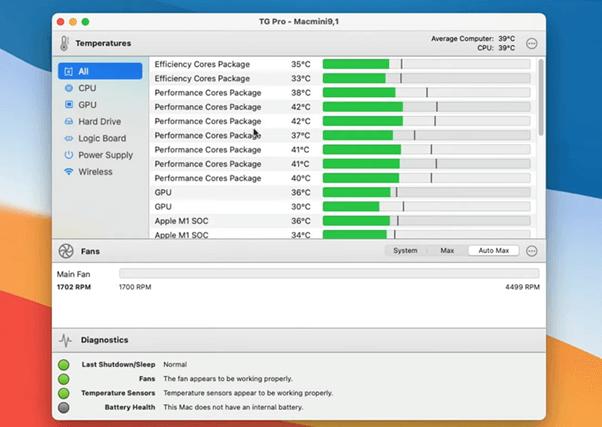Click the gray Battery Health status indicator
The width and height of the screenshot is (602, 427).
64,407
